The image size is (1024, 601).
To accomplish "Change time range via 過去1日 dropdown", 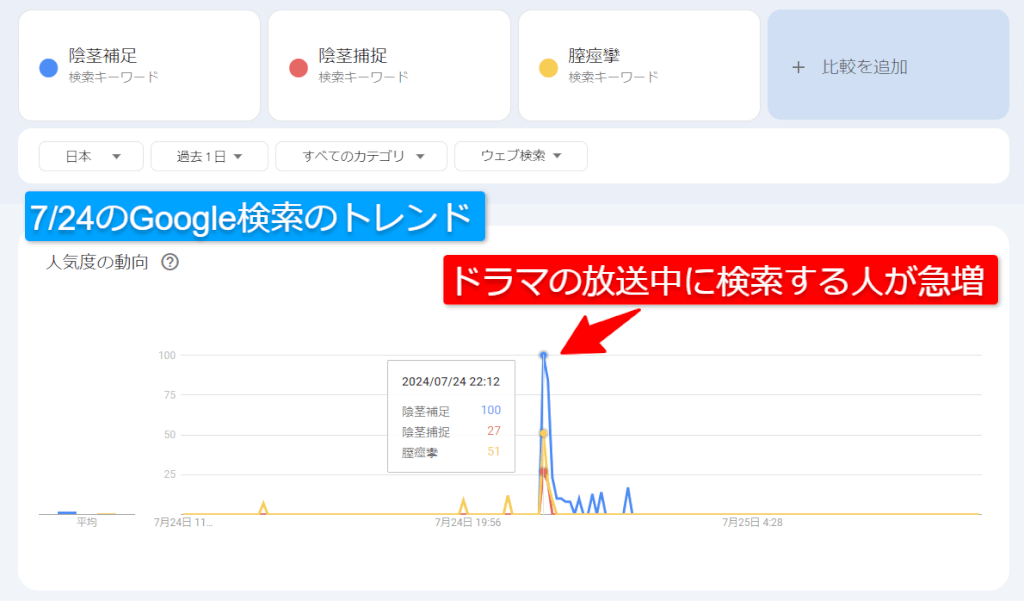I will pyautogui.click(x=209, y=156).
